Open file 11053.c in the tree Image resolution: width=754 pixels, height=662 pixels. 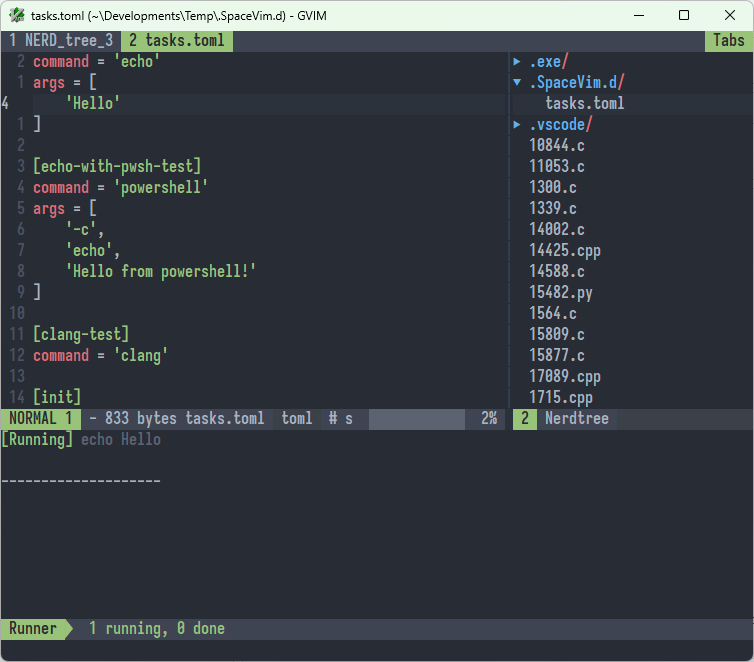pyautogui.click(x=557, y=166)
